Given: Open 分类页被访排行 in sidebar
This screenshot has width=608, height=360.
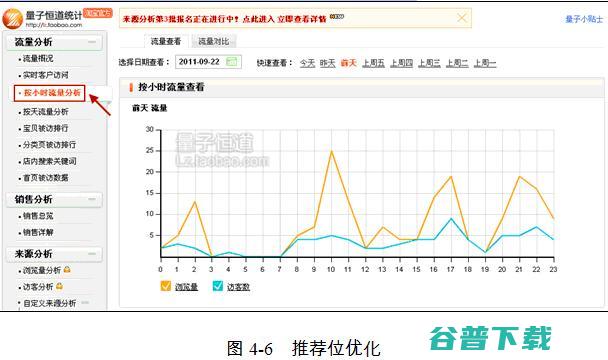Looking at the screenshot, I should click(49, 145).
